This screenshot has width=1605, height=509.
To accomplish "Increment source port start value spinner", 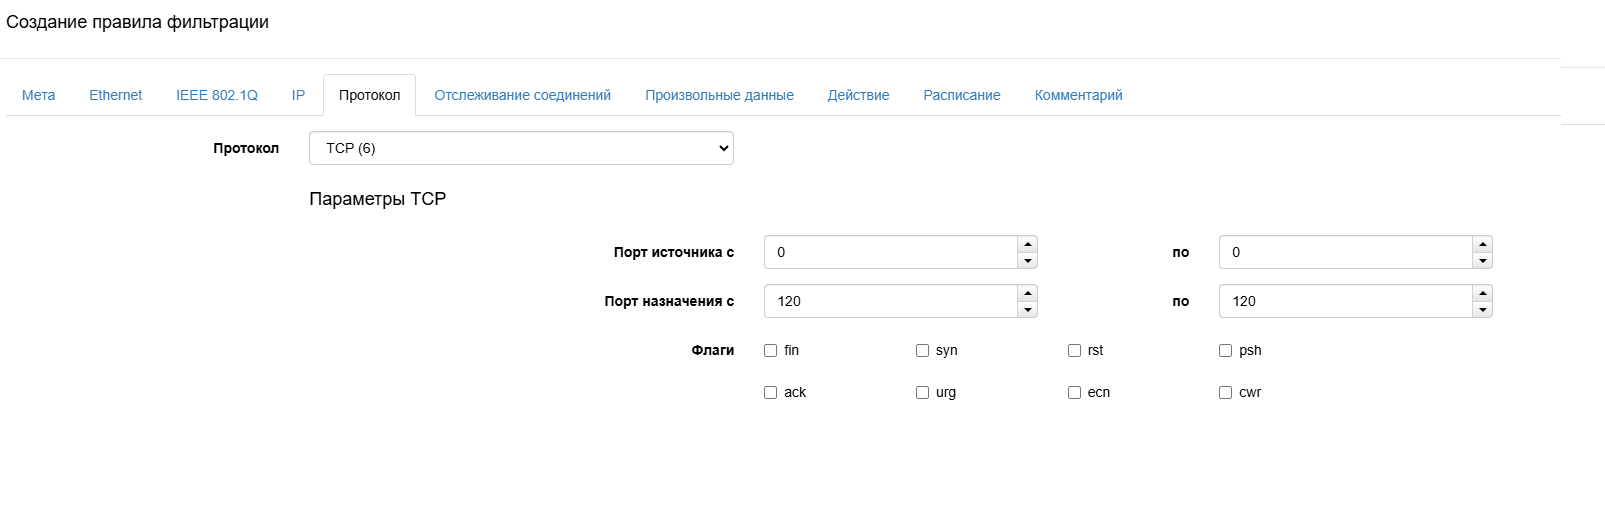I will pyautogui.click(x=1027, y=244).
